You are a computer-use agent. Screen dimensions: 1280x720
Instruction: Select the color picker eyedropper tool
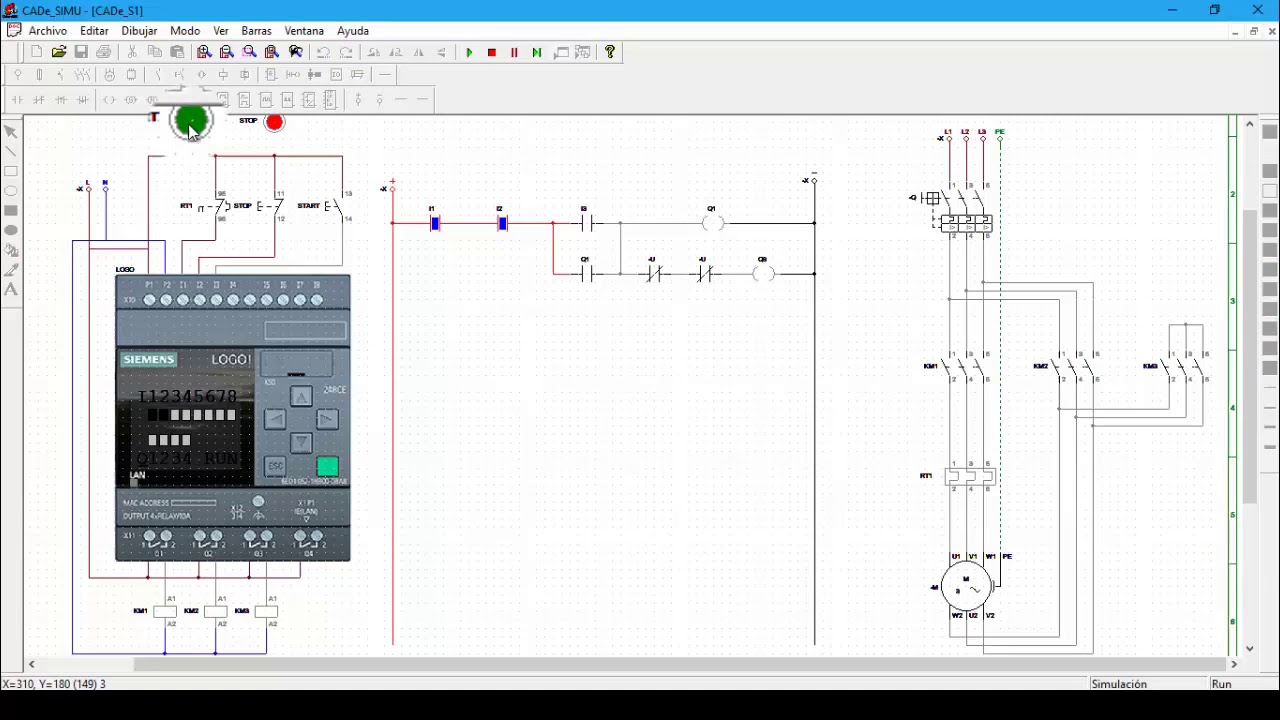point(11,270)
